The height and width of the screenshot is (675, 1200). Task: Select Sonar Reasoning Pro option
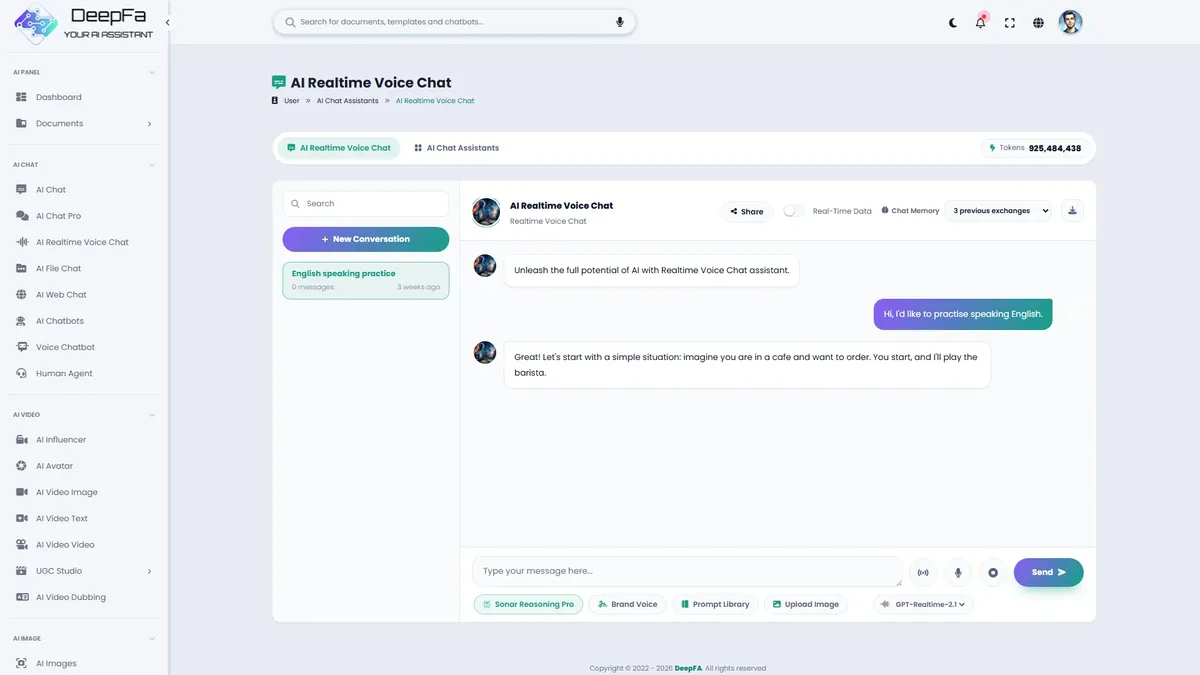click(x=528, y=604)
